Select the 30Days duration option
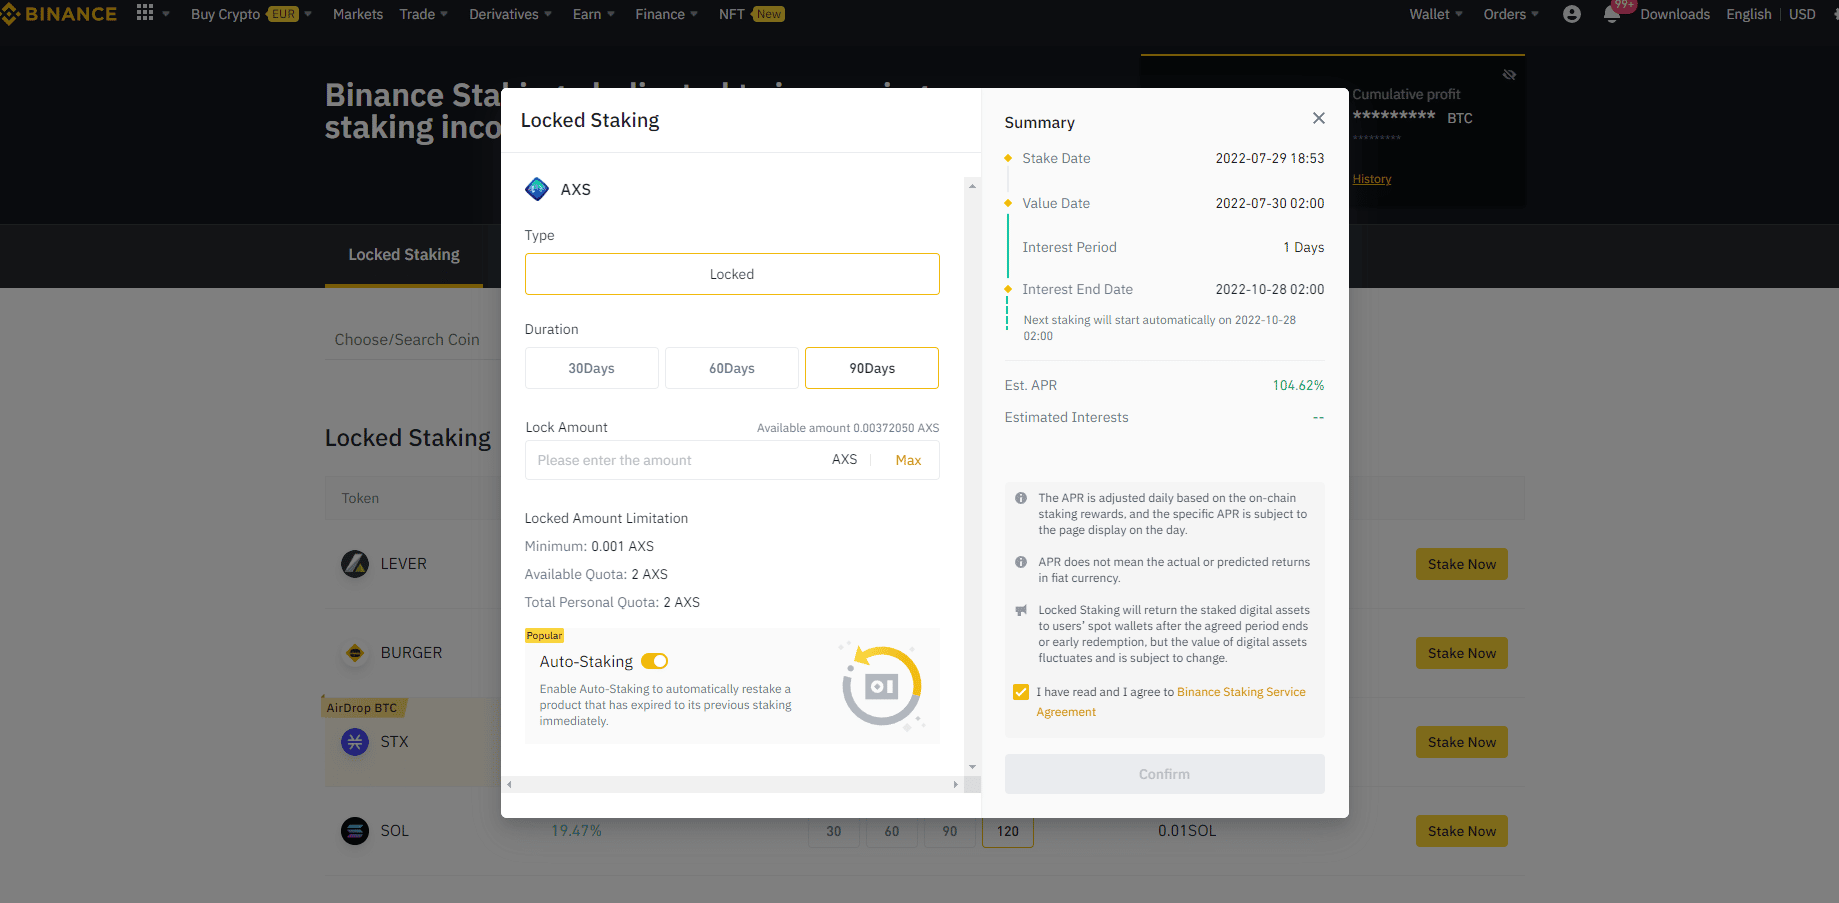 point(591,368)
